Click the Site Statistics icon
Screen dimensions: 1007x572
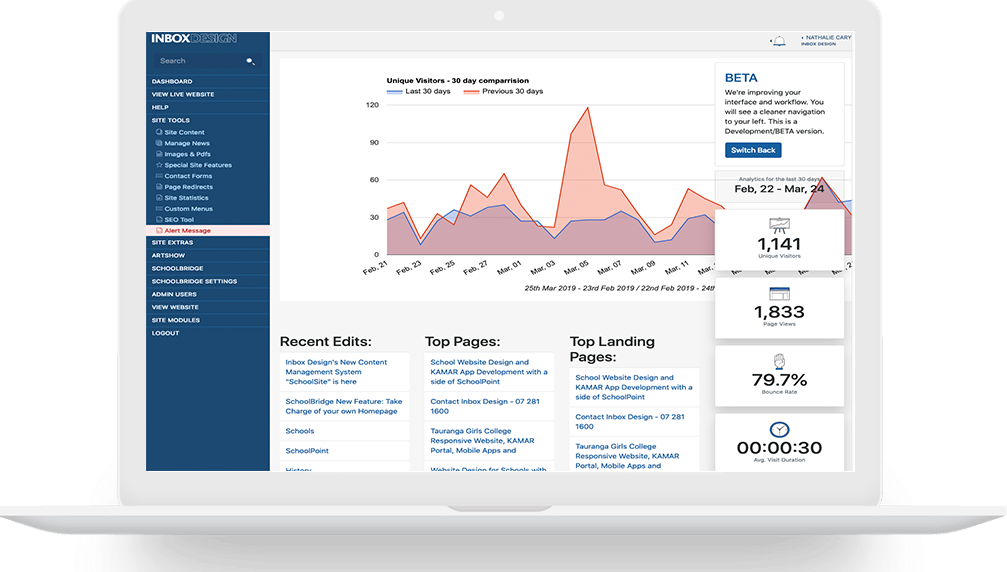pyautogui.click(x=159, y=197)
